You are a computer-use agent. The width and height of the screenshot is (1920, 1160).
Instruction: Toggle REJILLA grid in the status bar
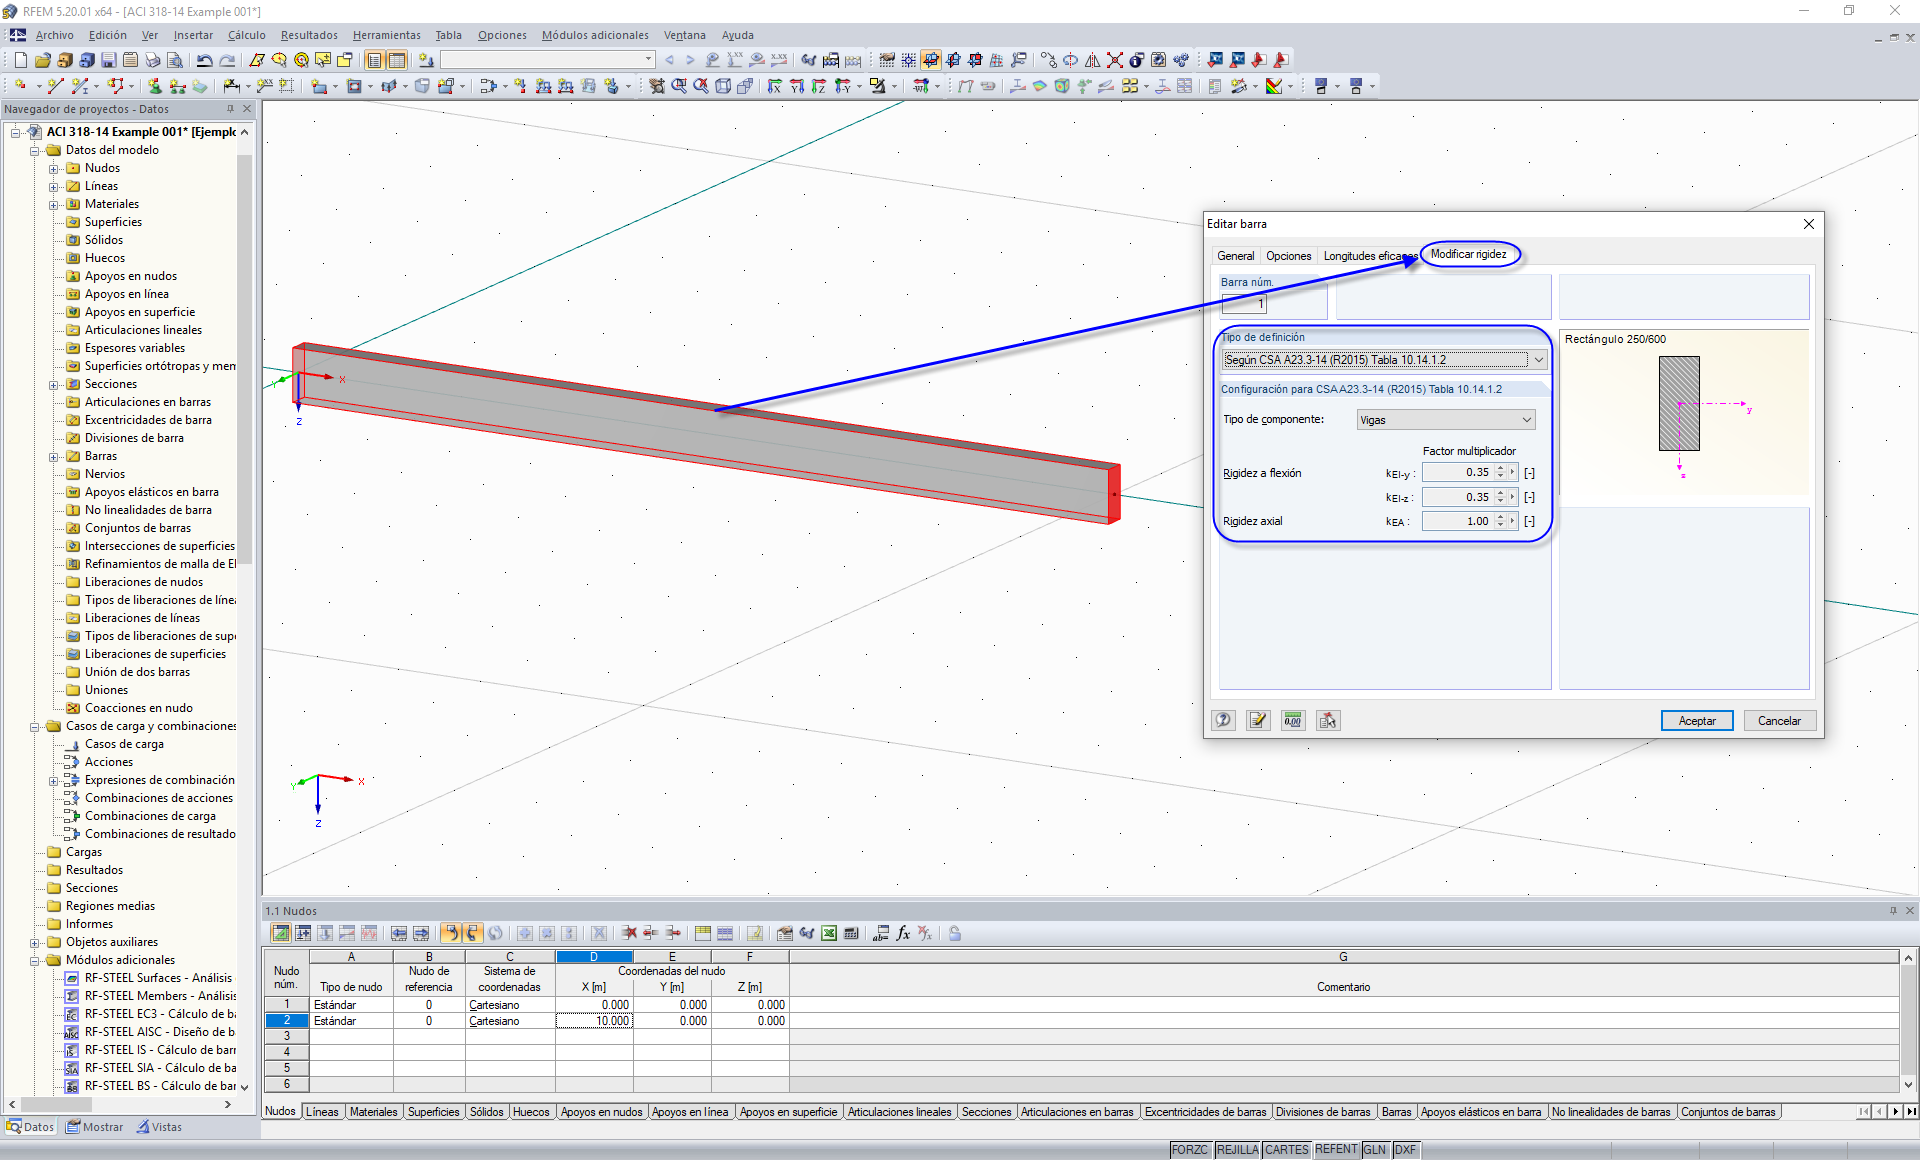click(1237, 1150)
